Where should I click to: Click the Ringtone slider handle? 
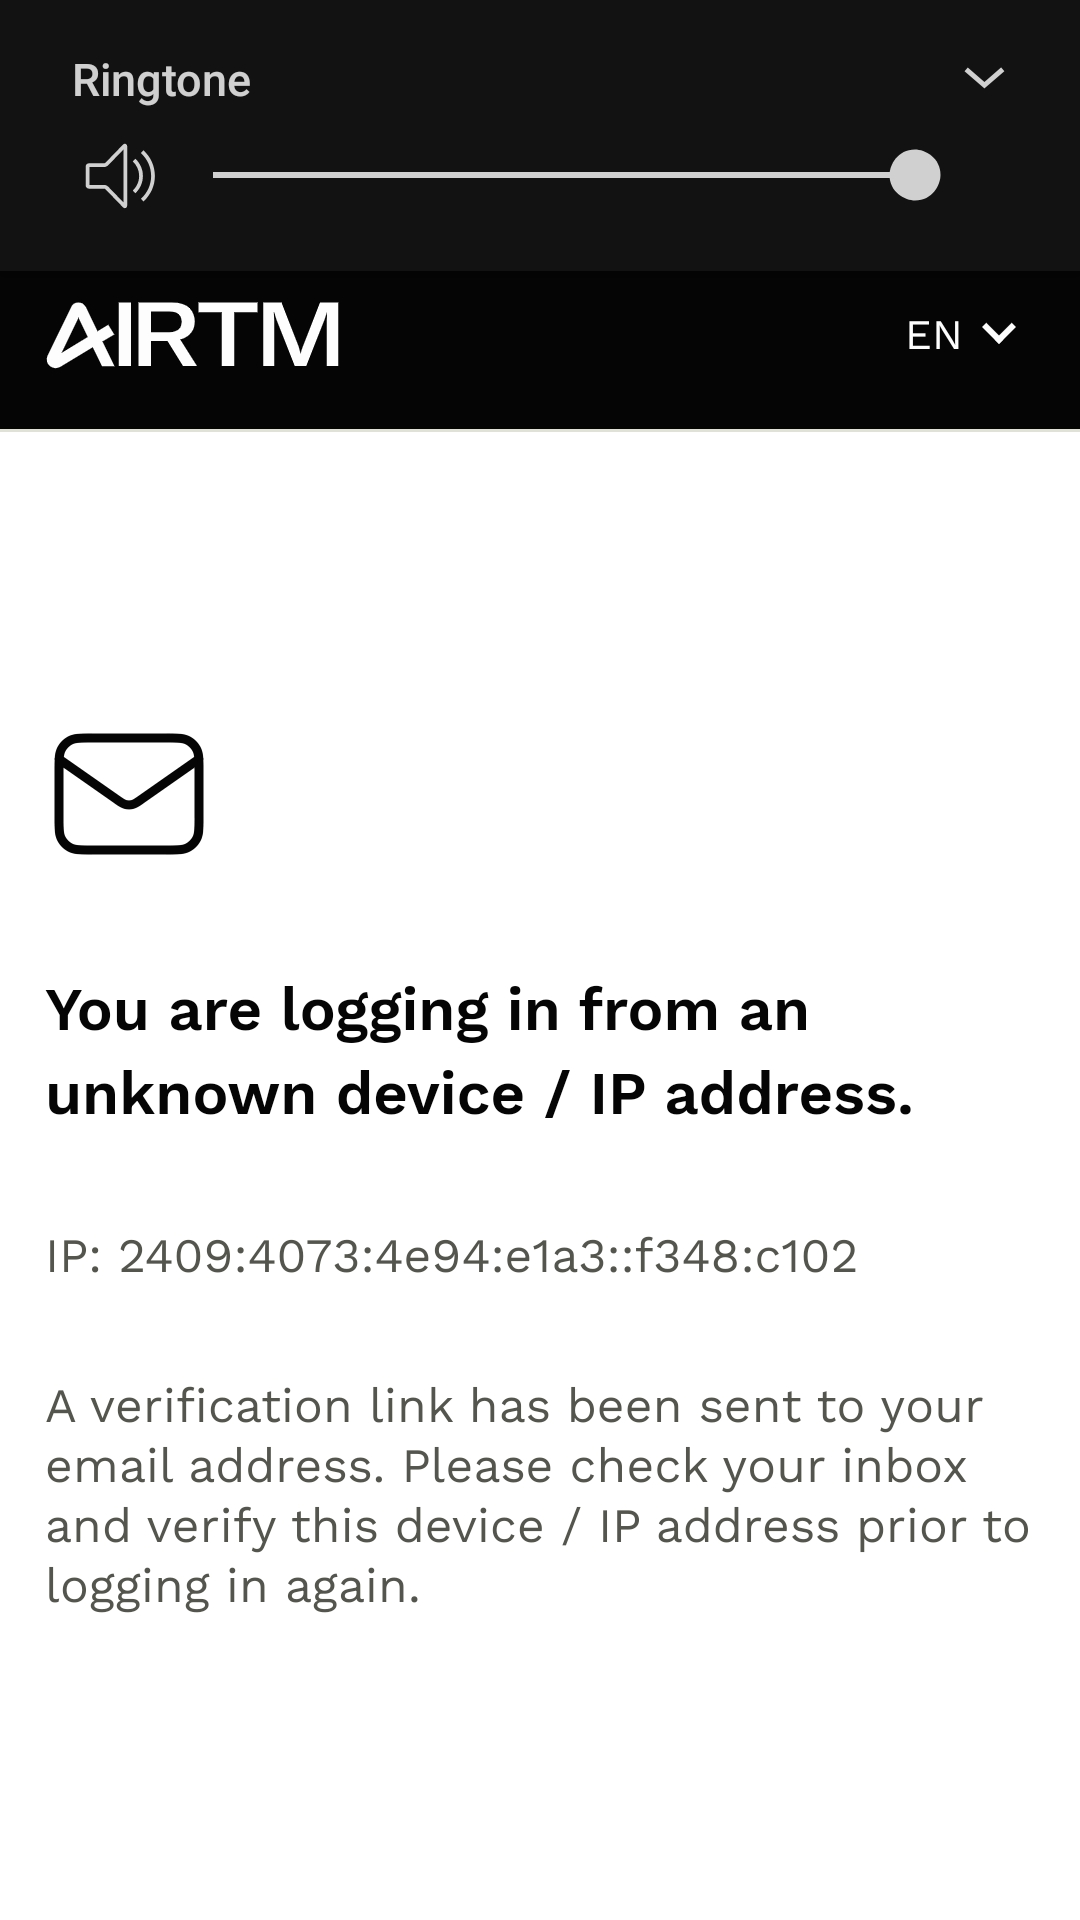coord(914,176)
